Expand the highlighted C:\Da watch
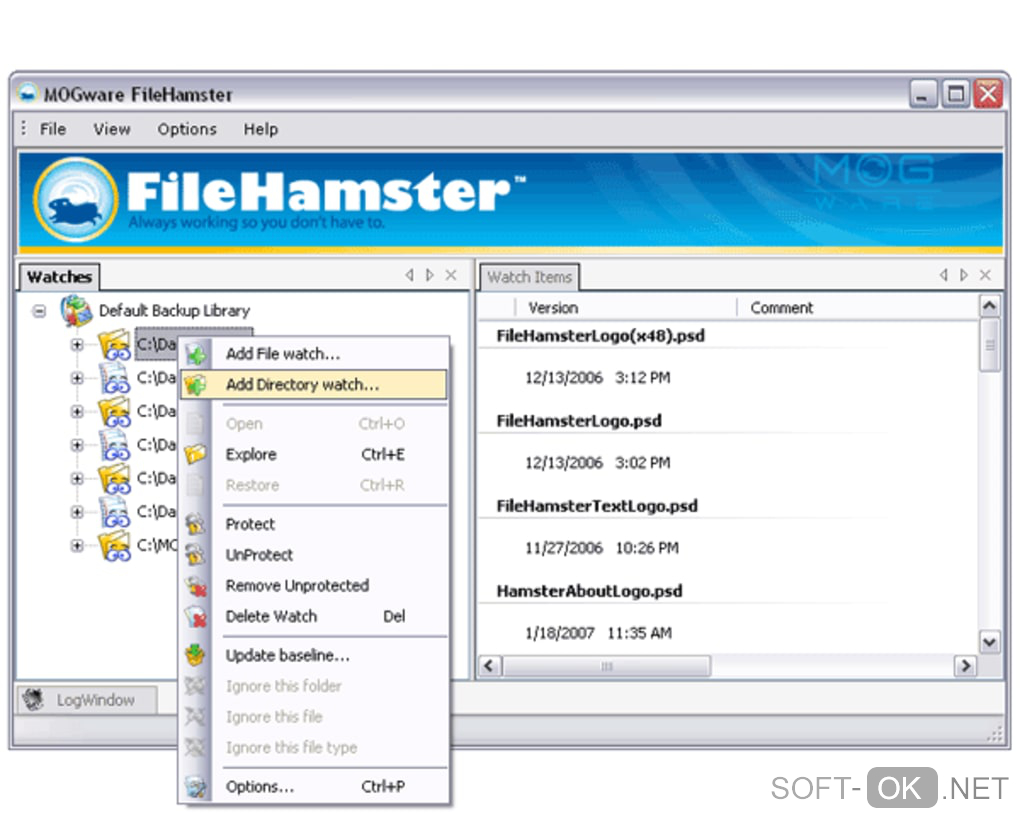The width and height of the screenshot is (1020, 813). pyautogui.click(x=77, y=344)
